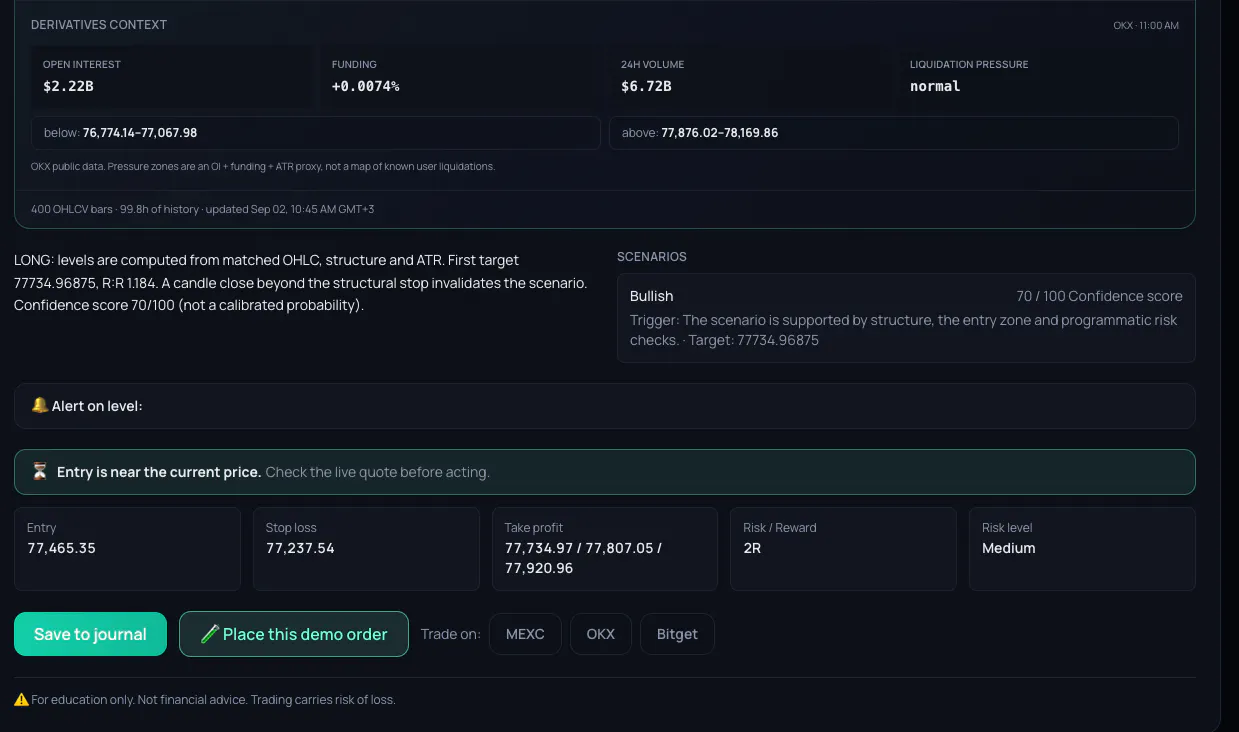Click the 24H Volume $6.72B value
Image resolution: width=1239 pixels, height=732 pixels.
646,86
